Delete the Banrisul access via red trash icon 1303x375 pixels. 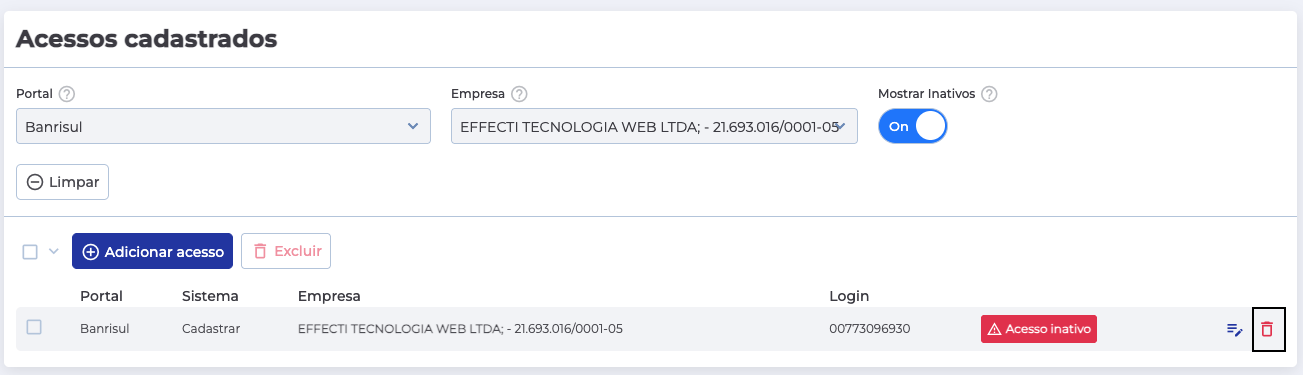click(1267, 329)
